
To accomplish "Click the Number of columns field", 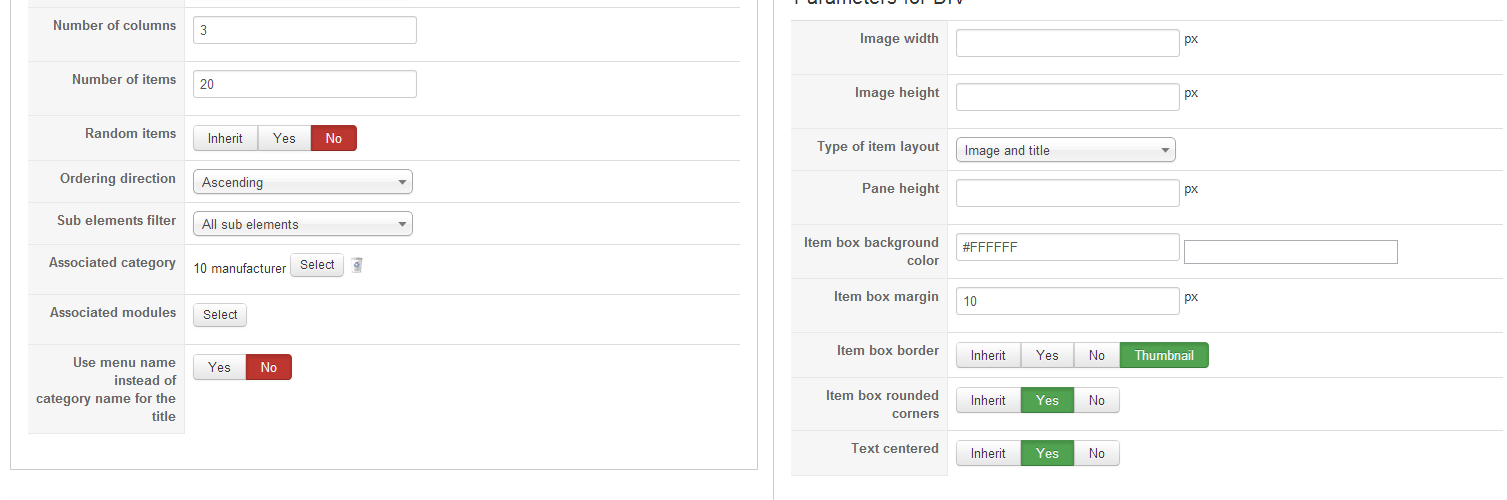I will pyautogui.click(x=304, y=31).
